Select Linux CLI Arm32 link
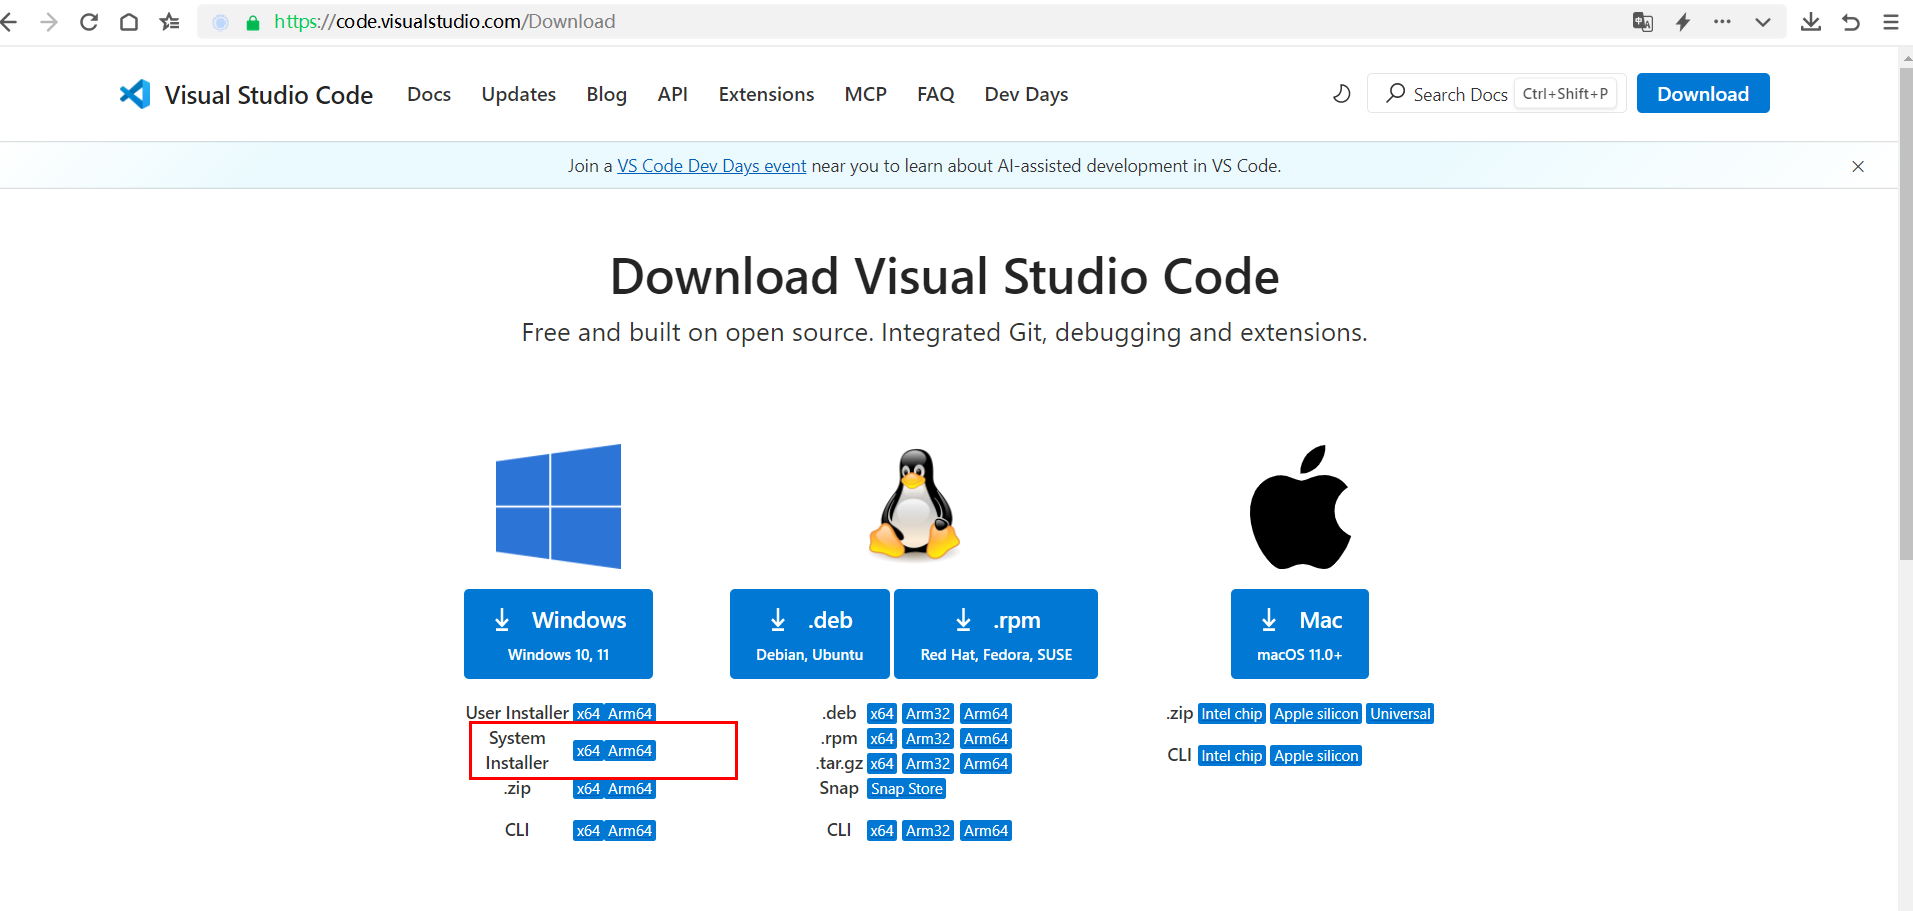1913x911 pixels. point(928,831)
